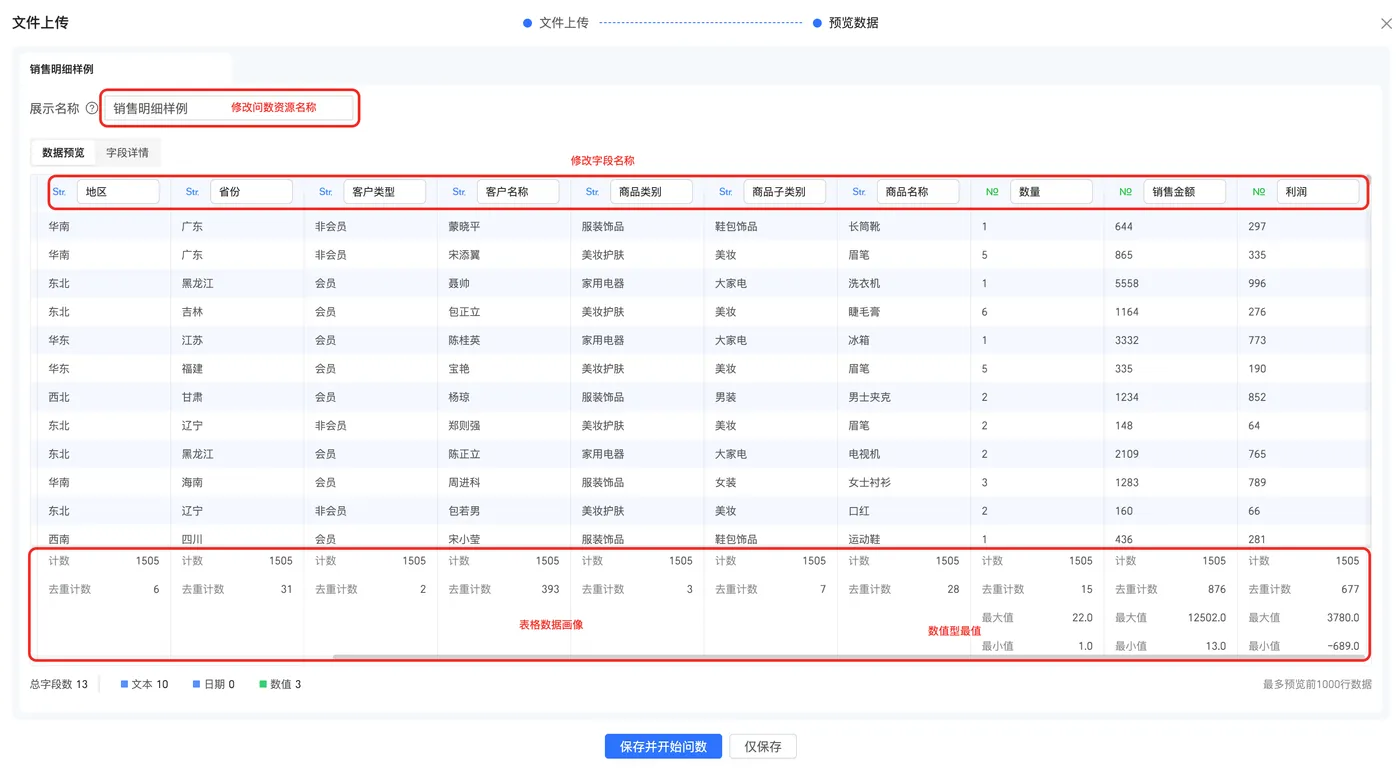This screenshot has height=768, width=1400.
Task: Edit the 商品类别 column name field
Action: [x=651, y=192]
